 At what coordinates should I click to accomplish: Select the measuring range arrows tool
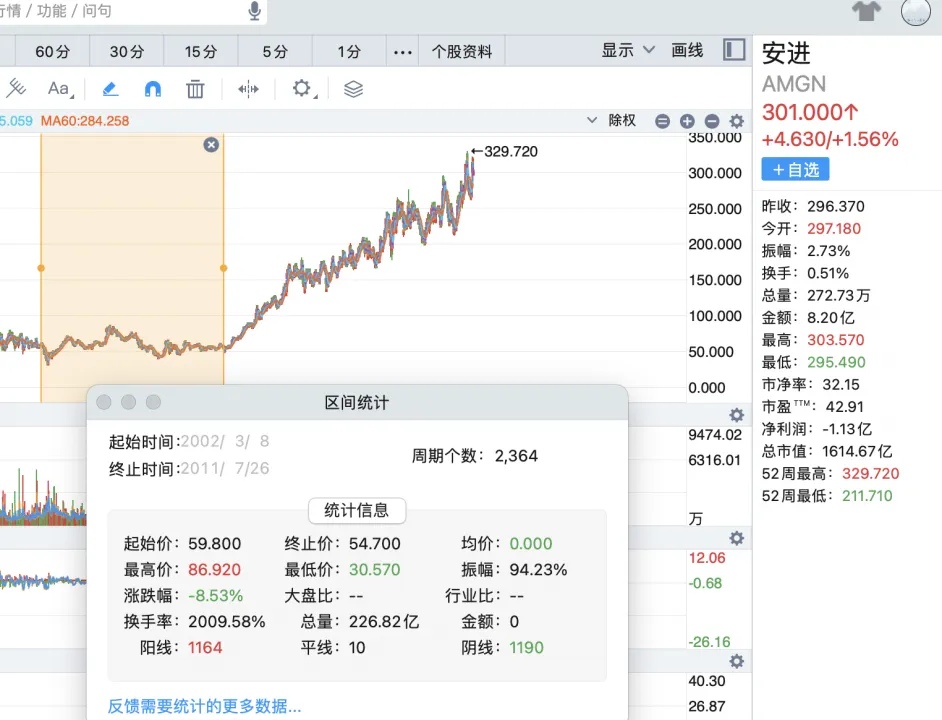[x=248, y=89]
